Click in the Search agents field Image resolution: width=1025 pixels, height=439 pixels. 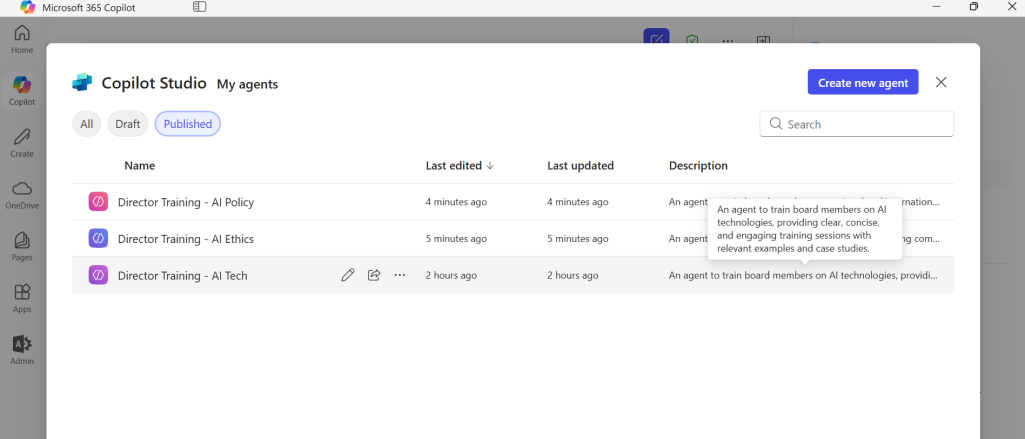[x=856, y=124]
